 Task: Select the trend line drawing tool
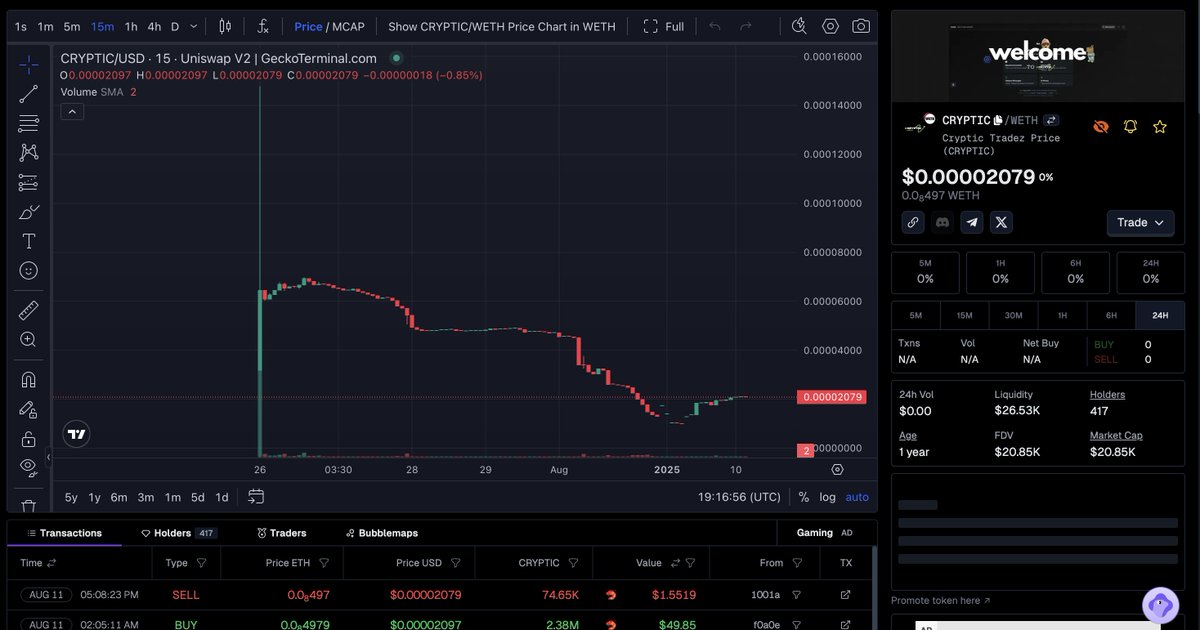click(28, 94)
